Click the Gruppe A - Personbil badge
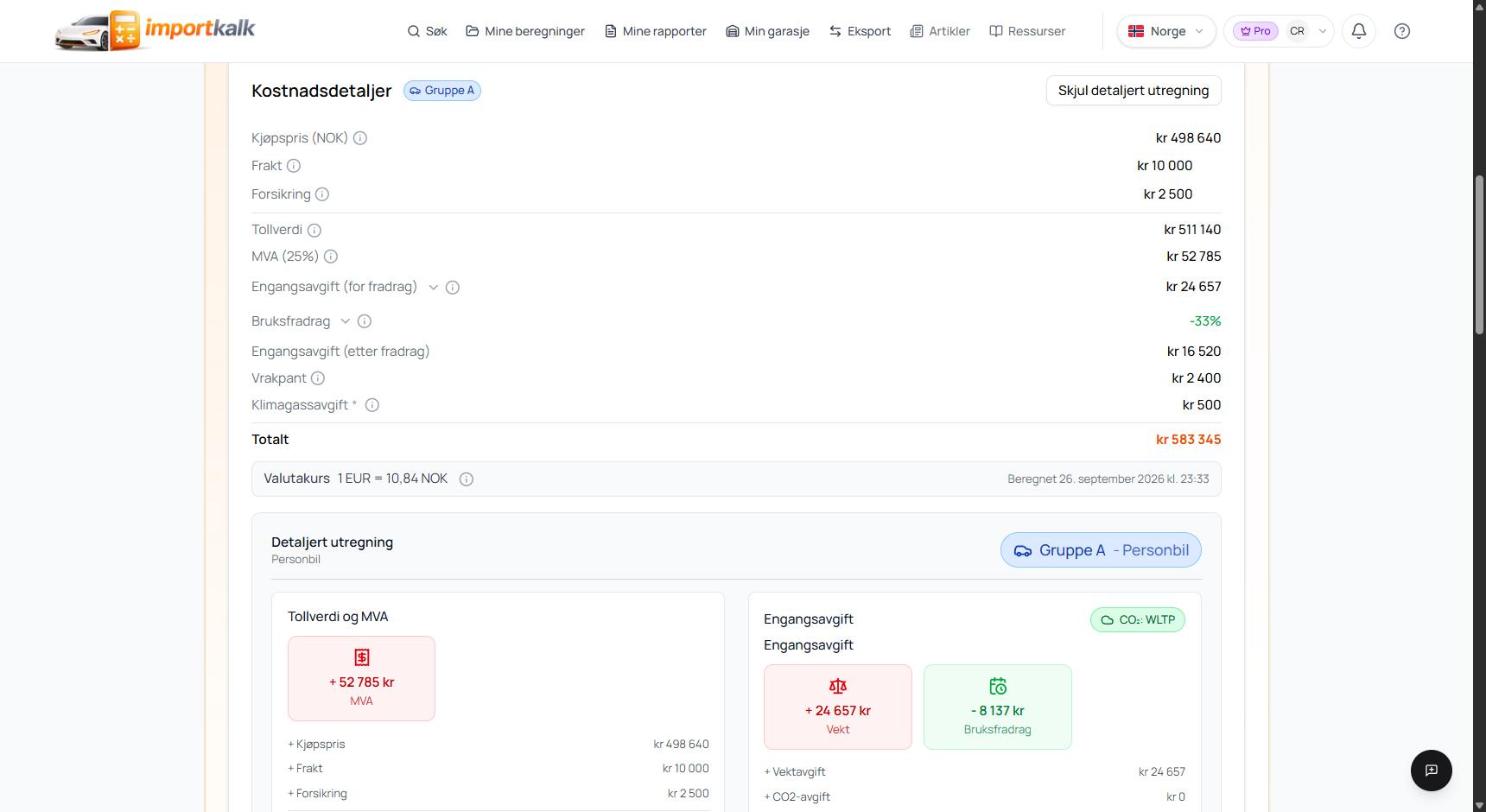1486x812 pixels. (1101, 550)
